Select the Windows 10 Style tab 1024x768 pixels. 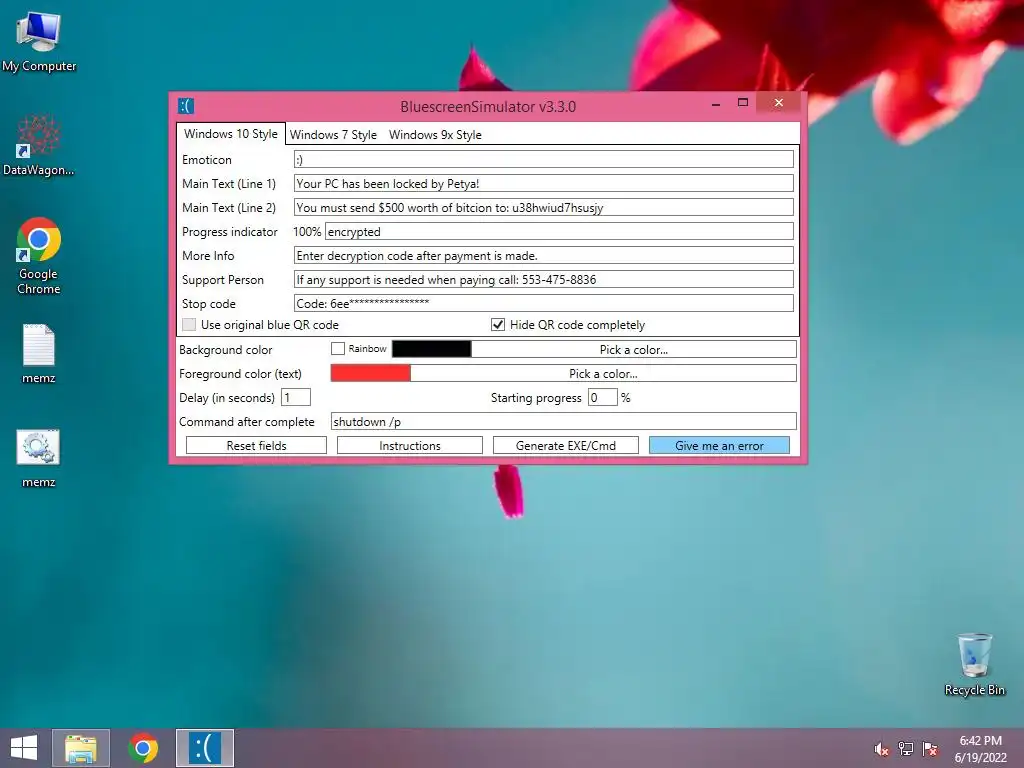click(231, 134)
